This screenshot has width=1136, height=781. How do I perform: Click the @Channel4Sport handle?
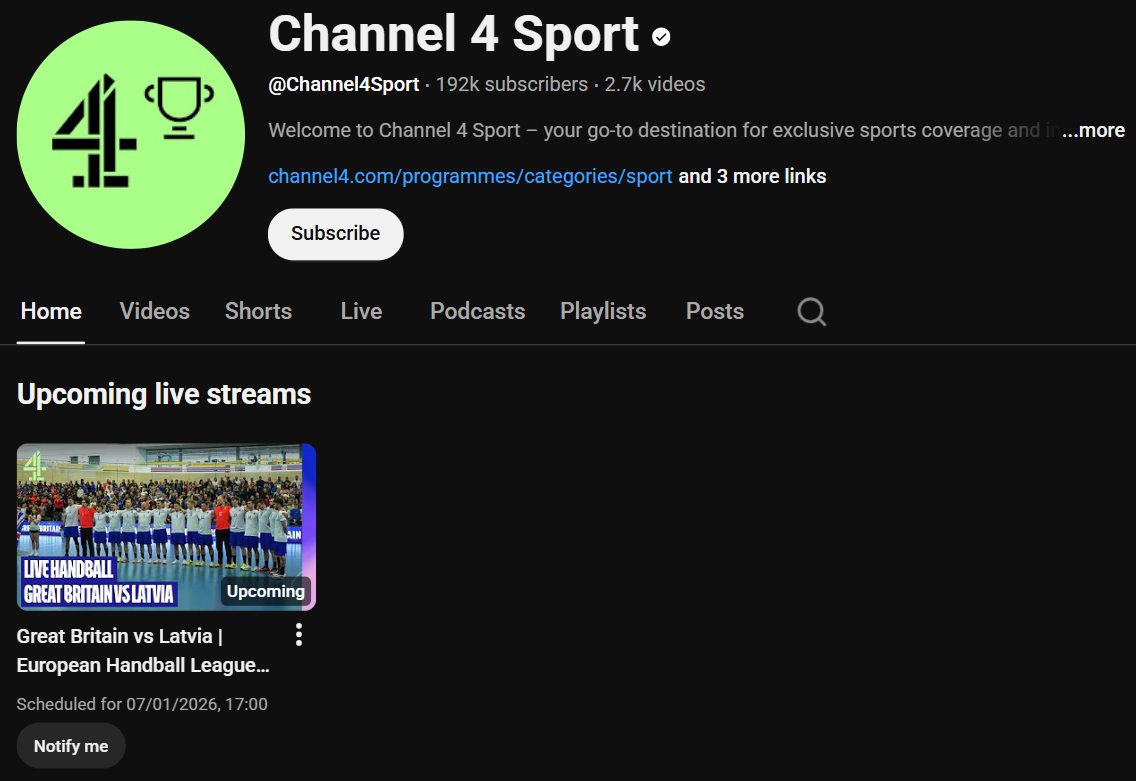[343, 85]
